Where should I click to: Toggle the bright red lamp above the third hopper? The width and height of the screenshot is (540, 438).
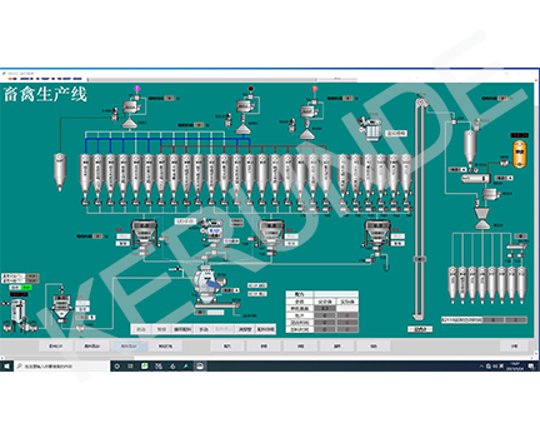click(x=314, y=89)
